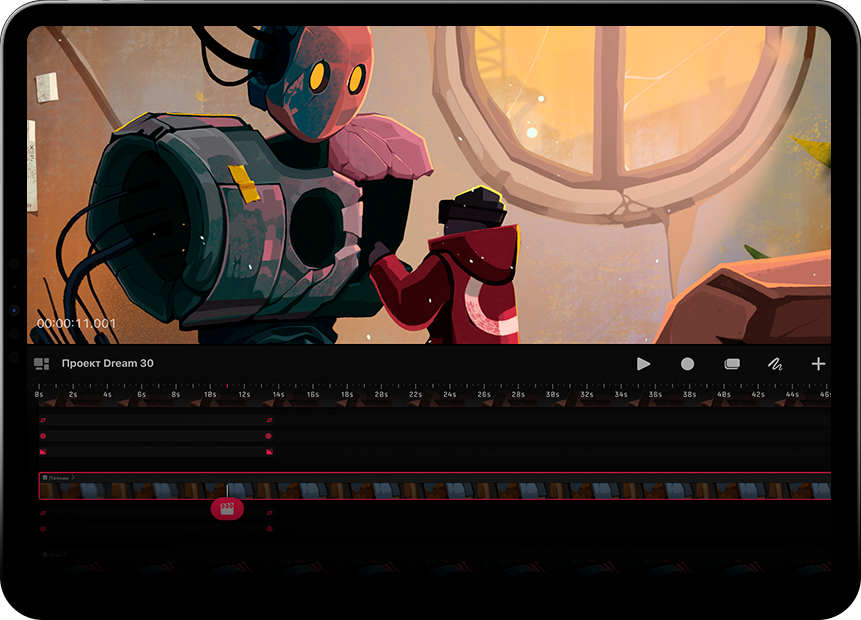Add new content with the plus icon
Screen dimensions: 861x620
(818, 364)
